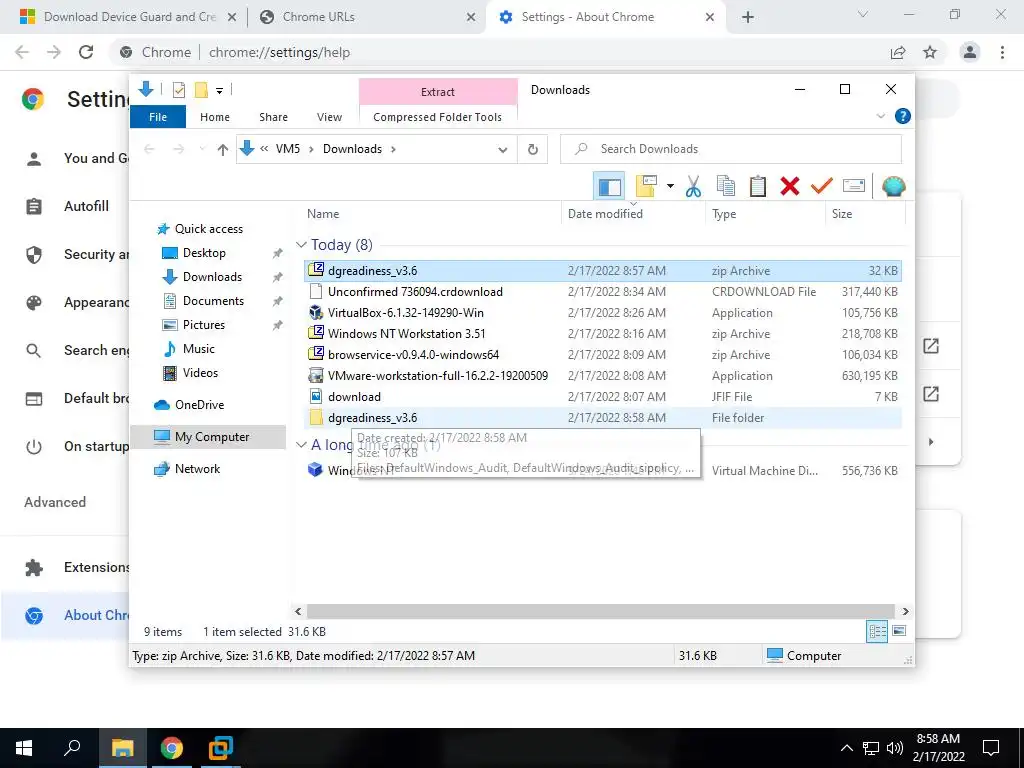Screen dimensions: 1024x768
Task: Select the Unconfirmed 736094.crdownload file
Action: tap(603, 292)
